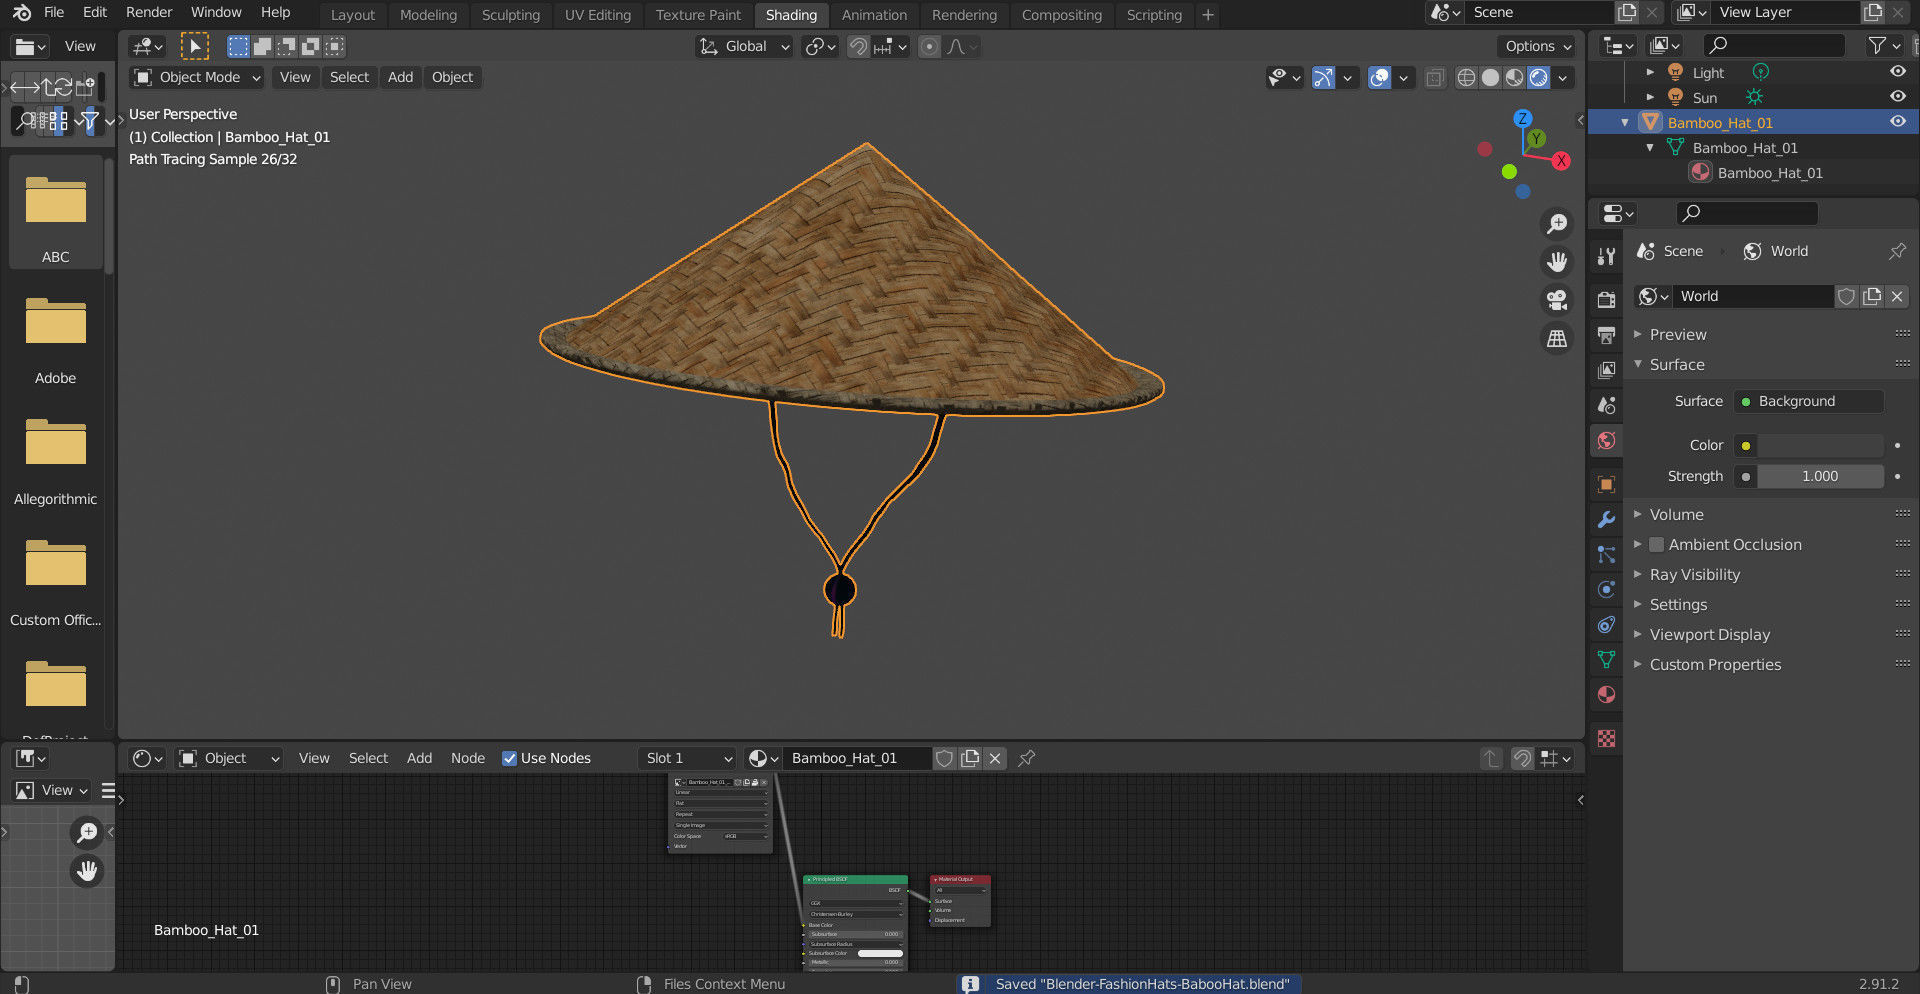The height and width of the screenshot is (994, 1920).
Task: Hide the Sun object with its eye icon
Action: (1897, 97)
